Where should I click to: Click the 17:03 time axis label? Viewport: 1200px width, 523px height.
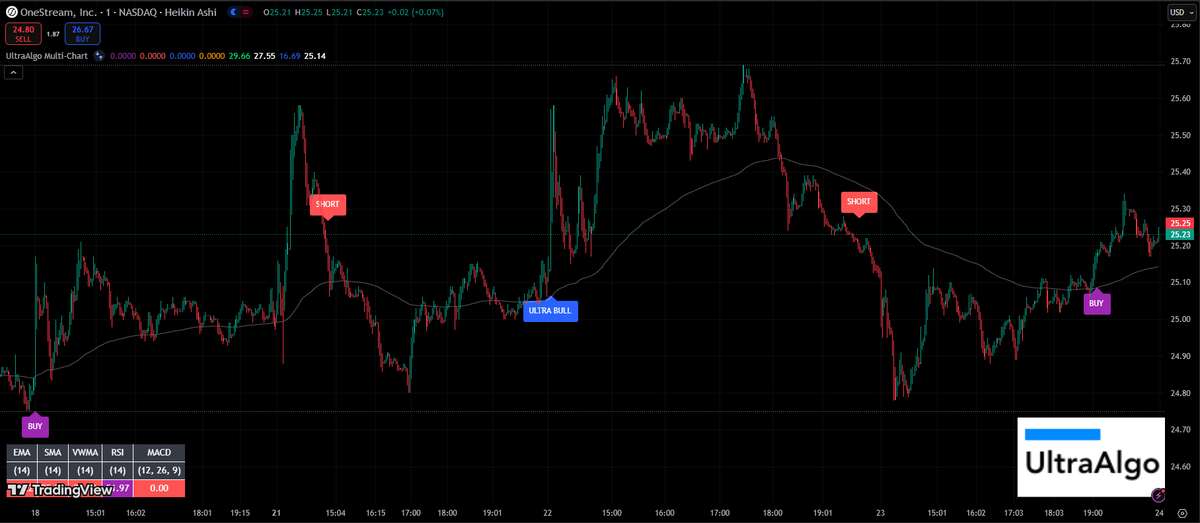pos(1015,512)
